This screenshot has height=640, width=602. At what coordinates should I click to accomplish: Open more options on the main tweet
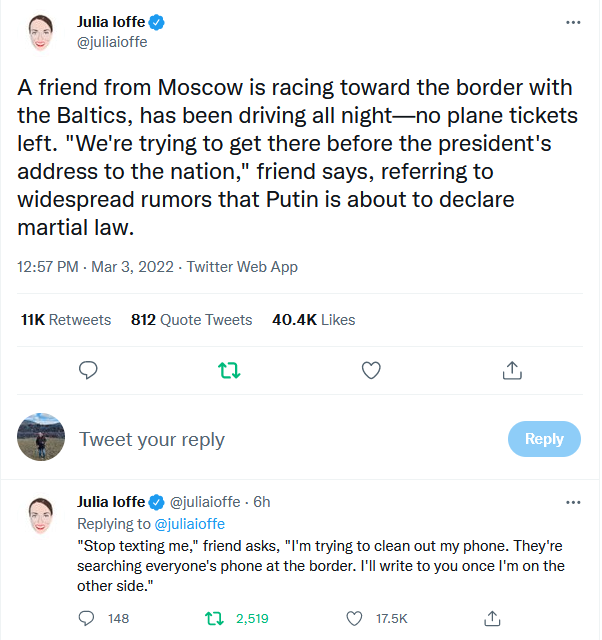(x=573, y=21)
